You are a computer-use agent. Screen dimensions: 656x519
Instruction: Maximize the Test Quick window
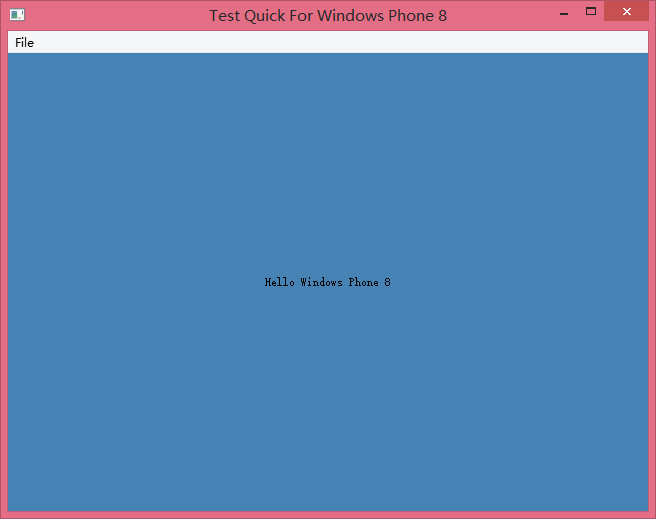pos(591,12)
